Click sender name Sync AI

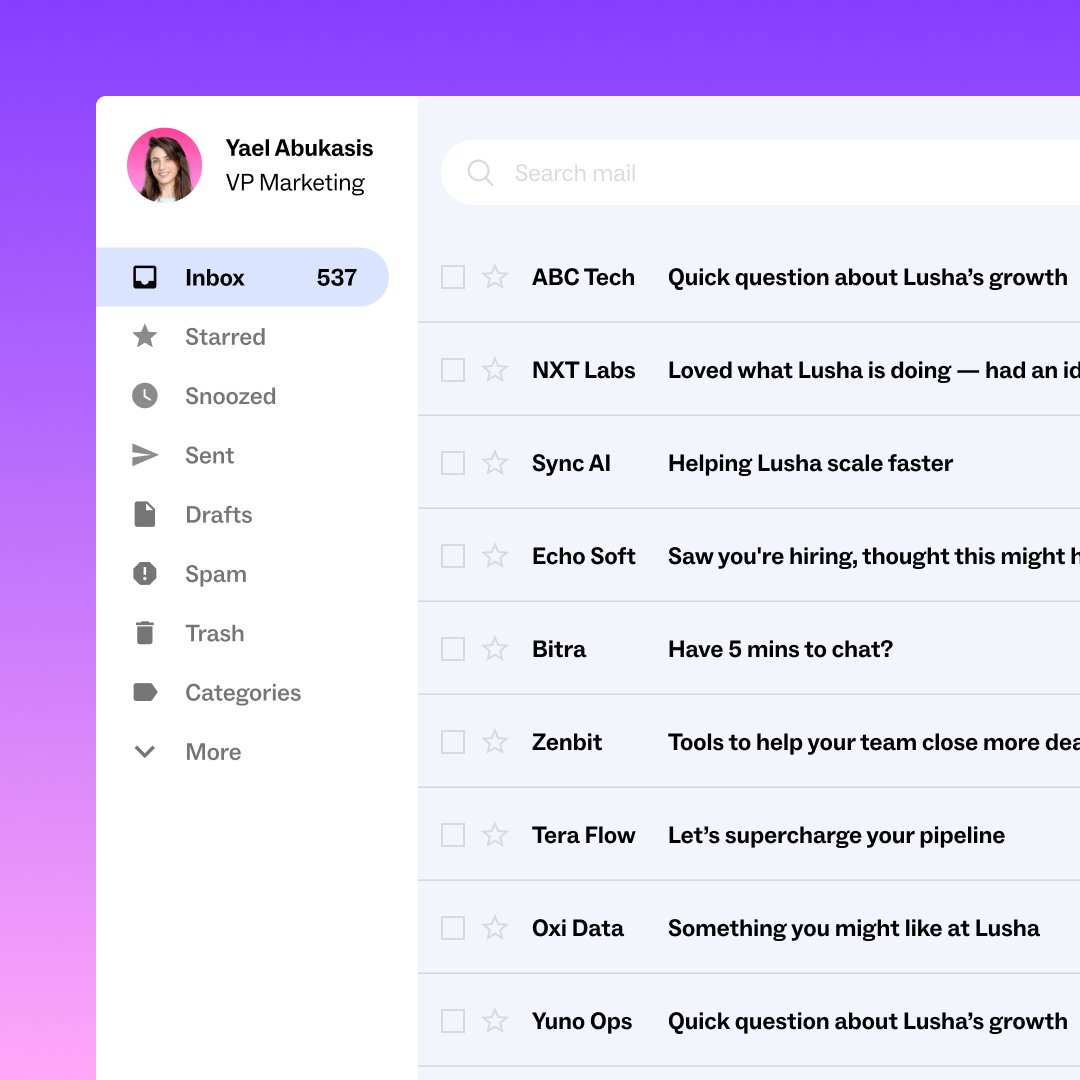[x=571, y=464]
